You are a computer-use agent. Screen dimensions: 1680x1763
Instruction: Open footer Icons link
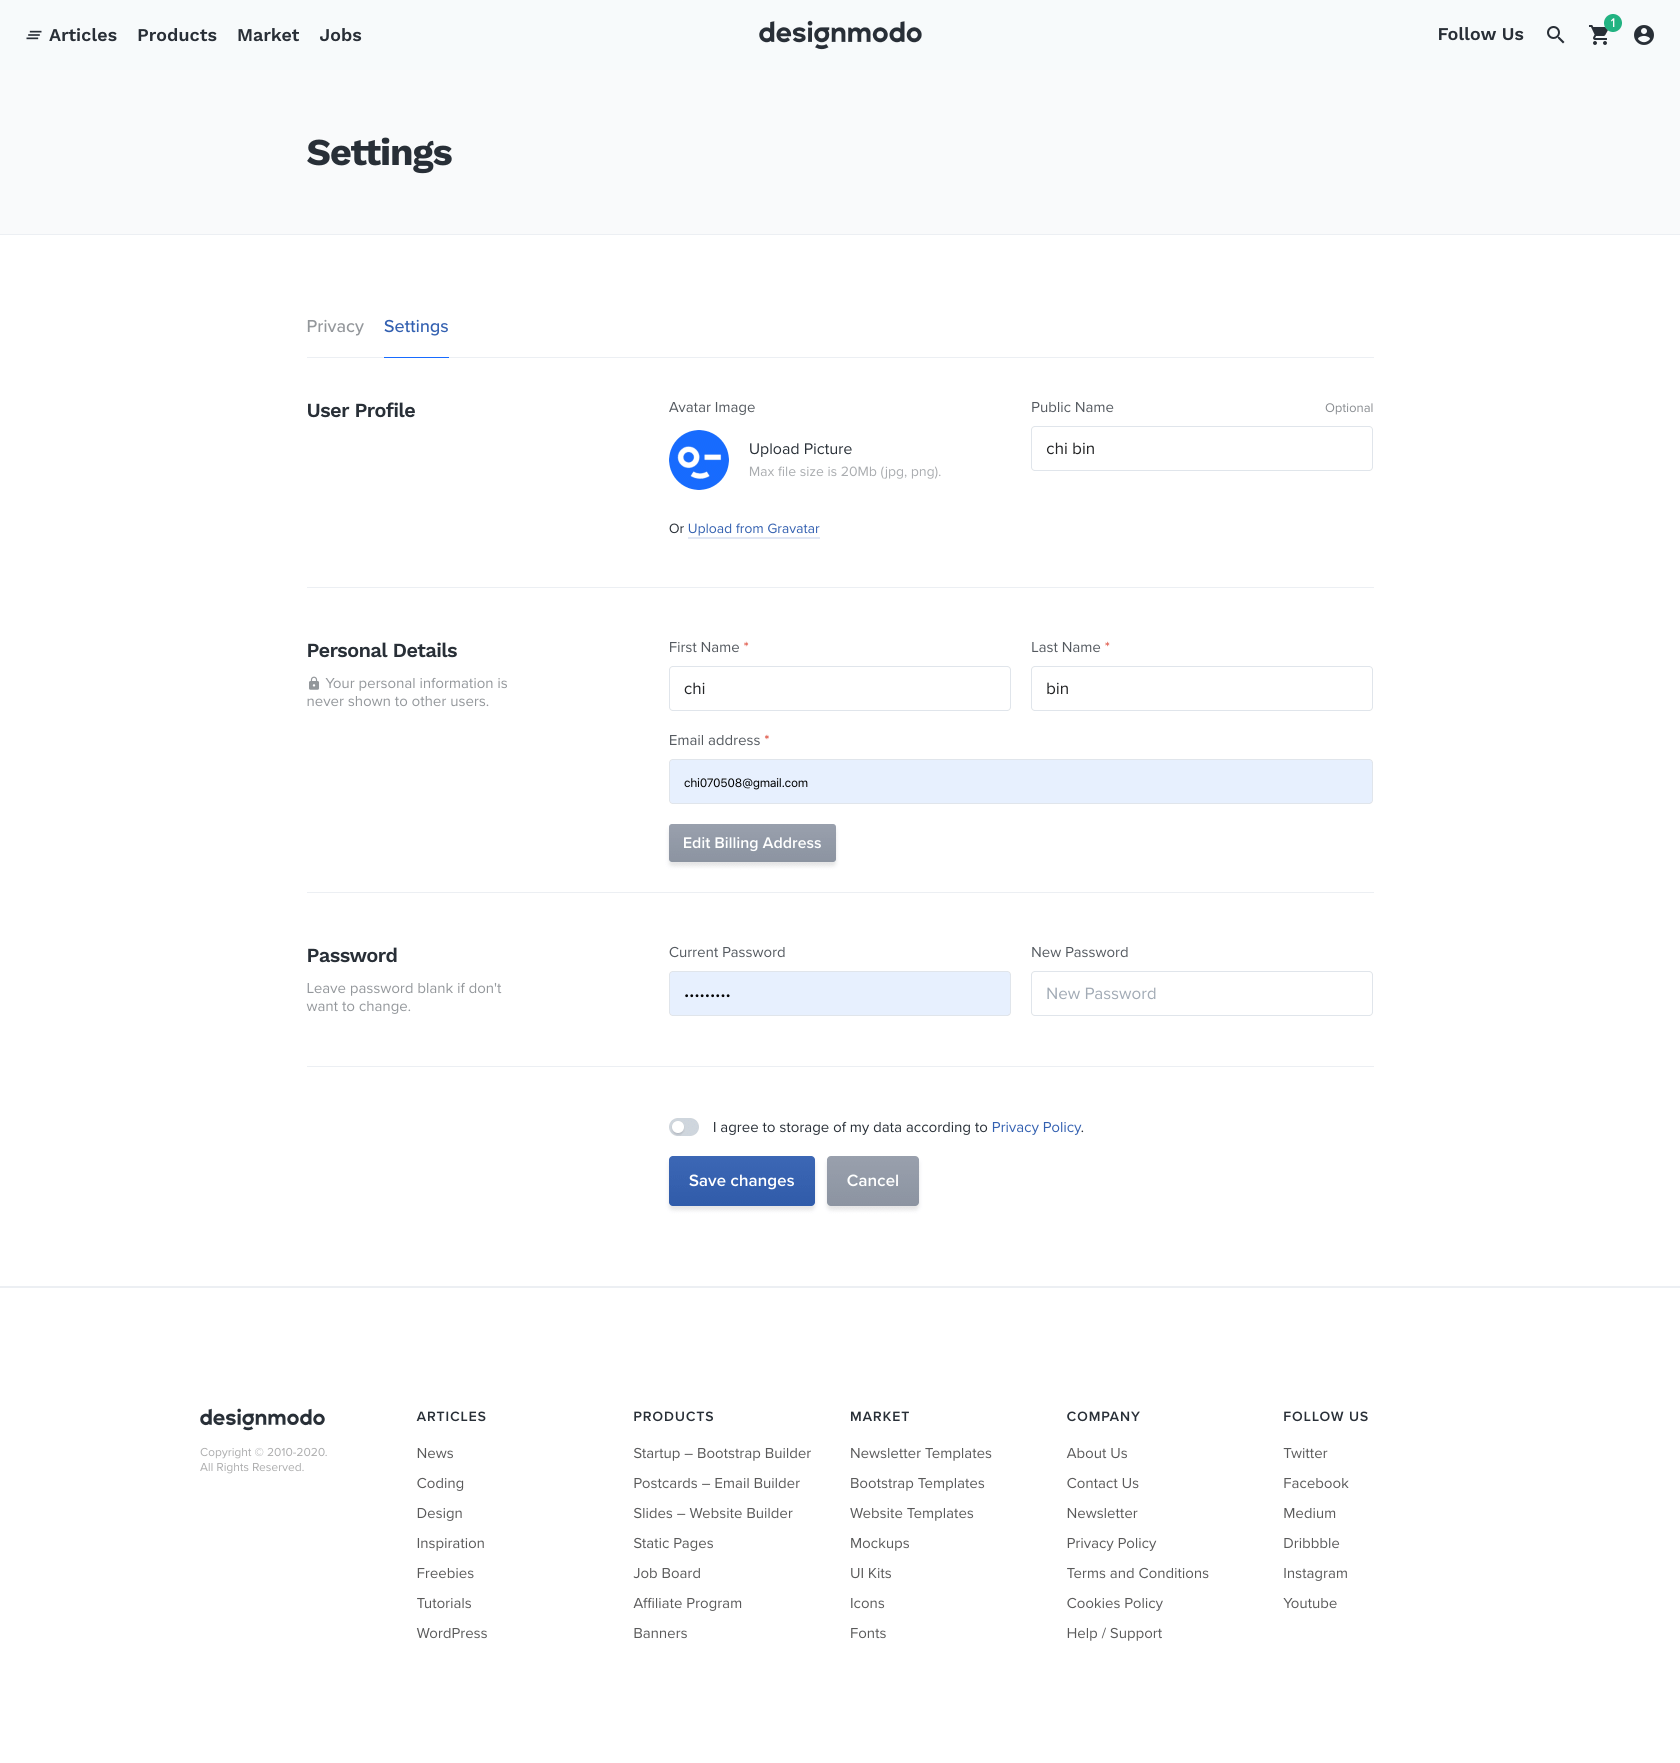(867, 1603)
